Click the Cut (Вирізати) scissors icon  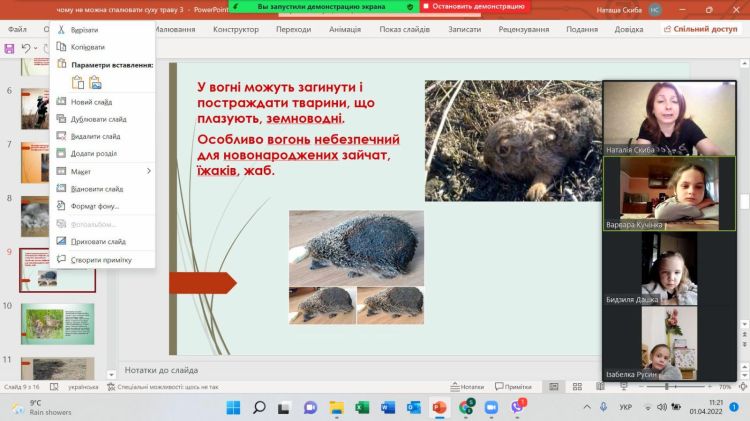[62, 30]
